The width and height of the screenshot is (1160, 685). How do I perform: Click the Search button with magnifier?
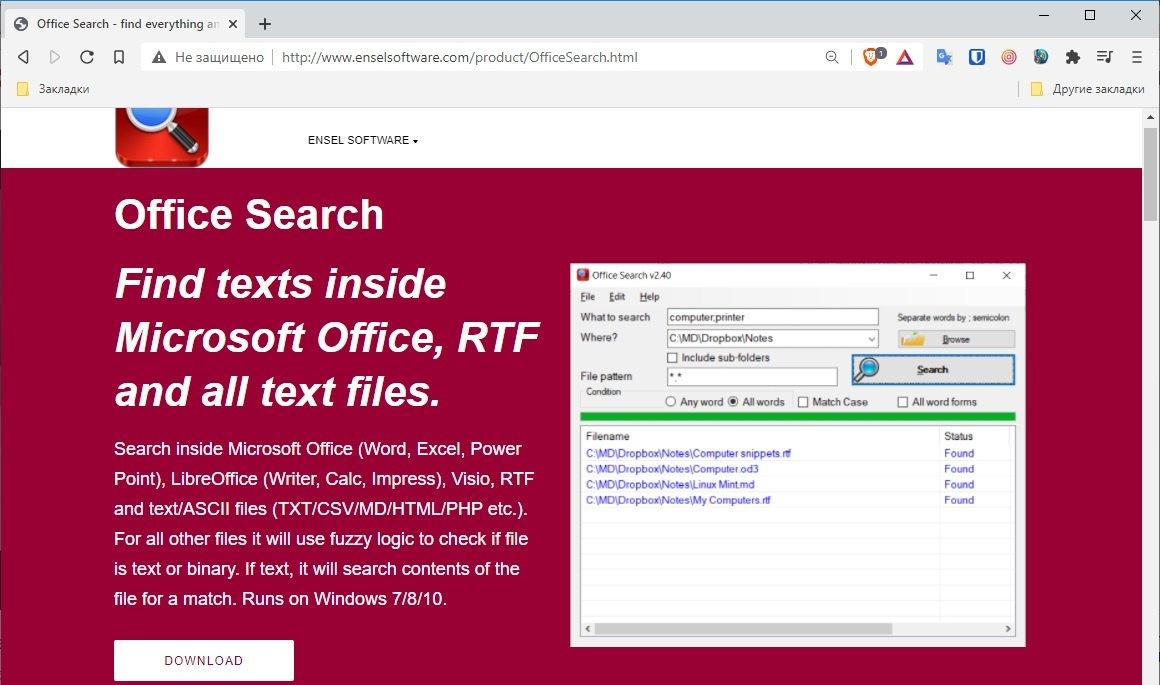tap(933, 369)
